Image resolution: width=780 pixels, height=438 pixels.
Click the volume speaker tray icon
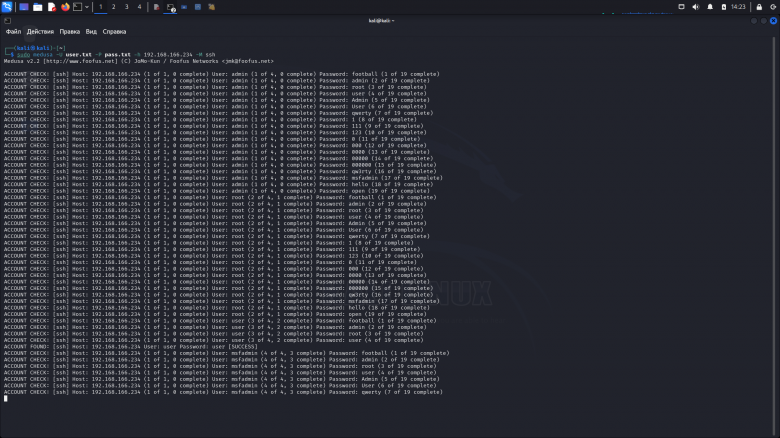coord(695,7)
